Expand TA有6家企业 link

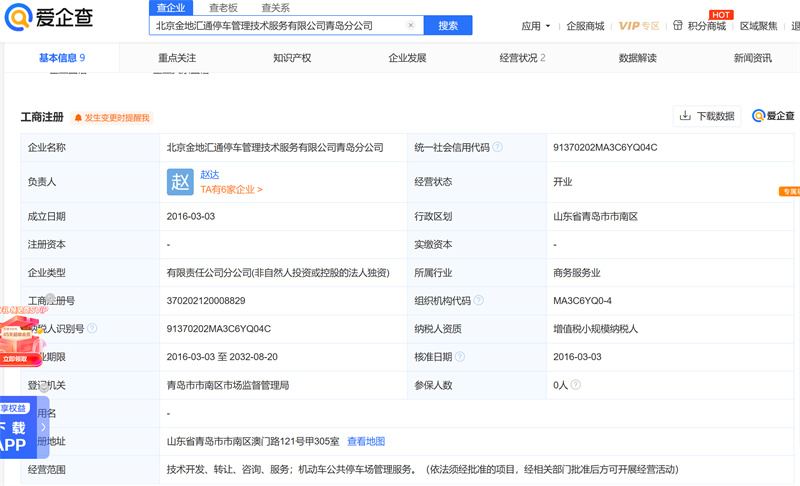coord(231,189)
